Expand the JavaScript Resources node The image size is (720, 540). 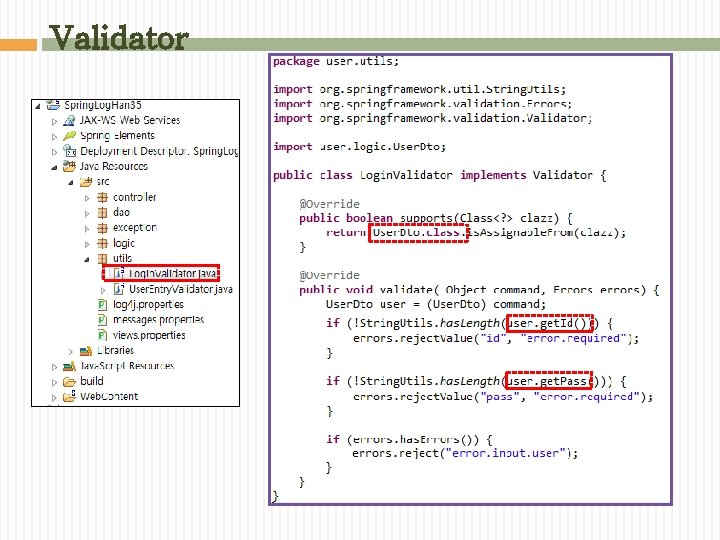coord(54,367)
